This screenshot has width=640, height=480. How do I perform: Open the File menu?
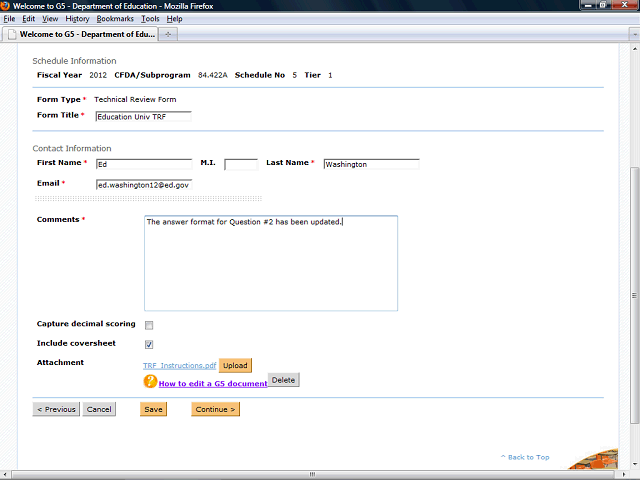9,19
